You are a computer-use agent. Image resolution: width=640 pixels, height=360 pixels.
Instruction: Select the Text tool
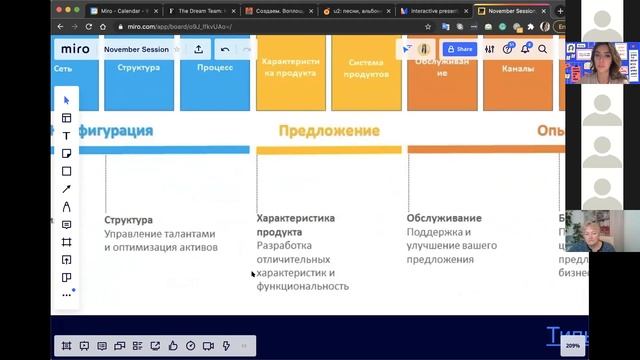[x=67, y=136]
